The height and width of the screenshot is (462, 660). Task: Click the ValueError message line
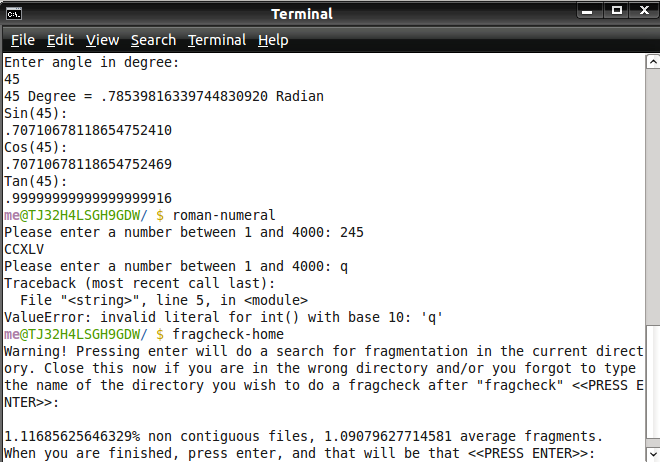coord(223,317)
